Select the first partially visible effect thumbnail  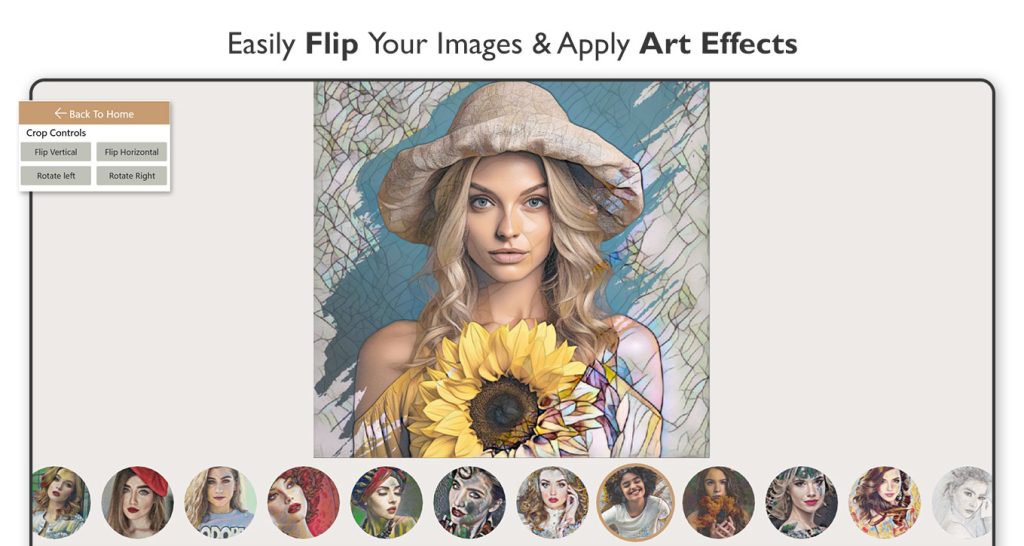pos(60,502)
